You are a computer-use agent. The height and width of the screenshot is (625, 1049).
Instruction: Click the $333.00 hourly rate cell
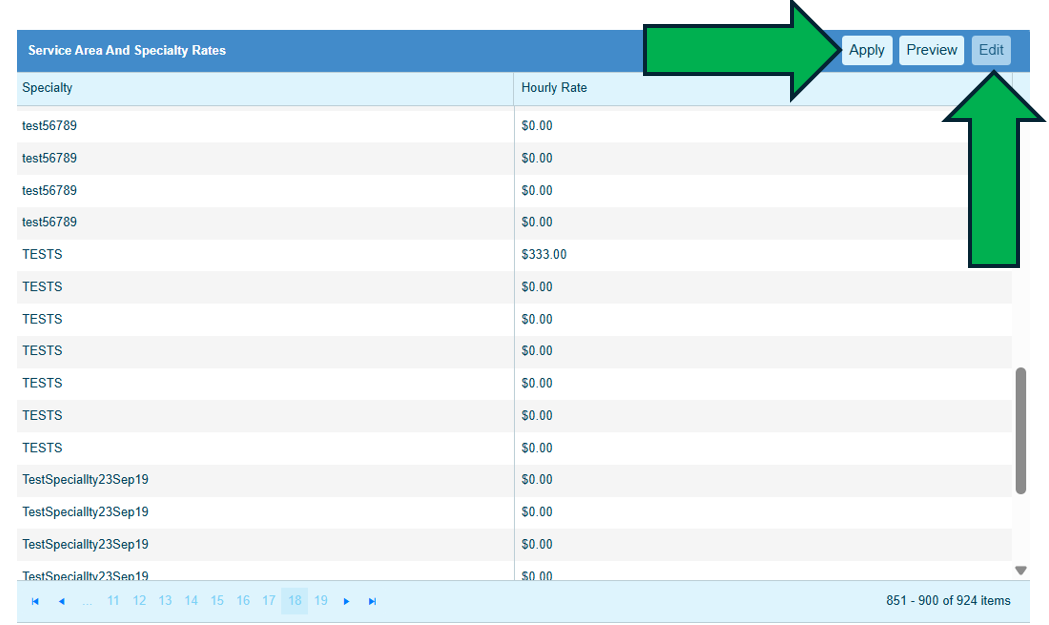544,255
